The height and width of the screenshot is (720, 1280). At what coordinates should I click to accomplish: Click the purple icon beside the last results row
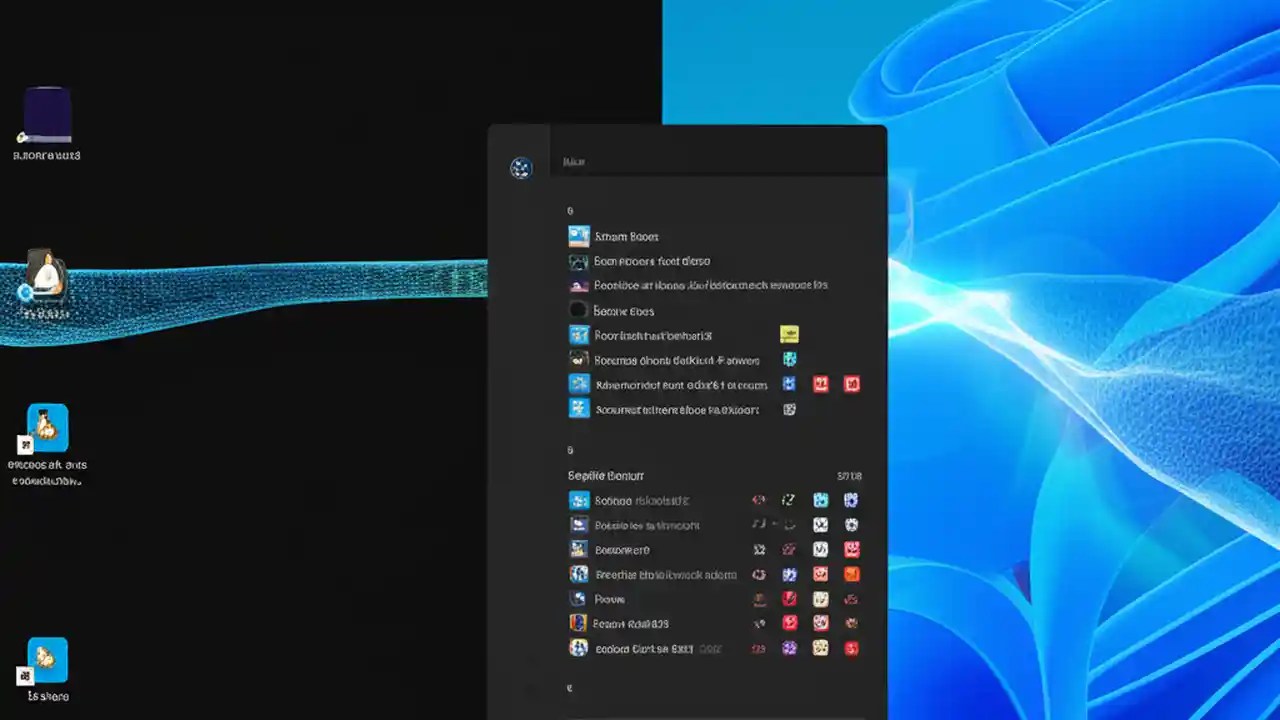coord(788,648)
